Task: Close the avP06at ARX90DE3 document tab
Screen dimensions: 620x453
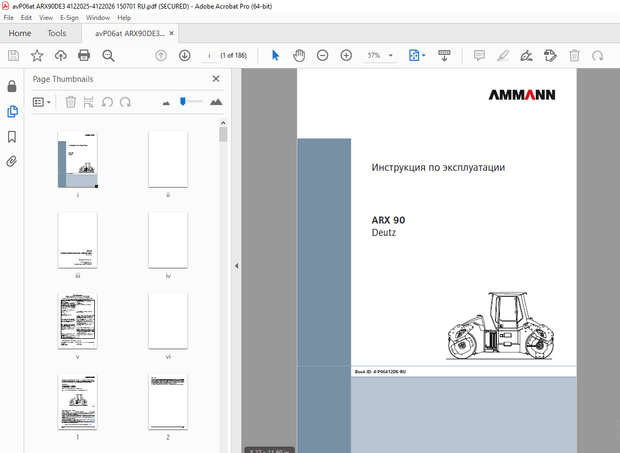Action: click(x=172, y=33)
